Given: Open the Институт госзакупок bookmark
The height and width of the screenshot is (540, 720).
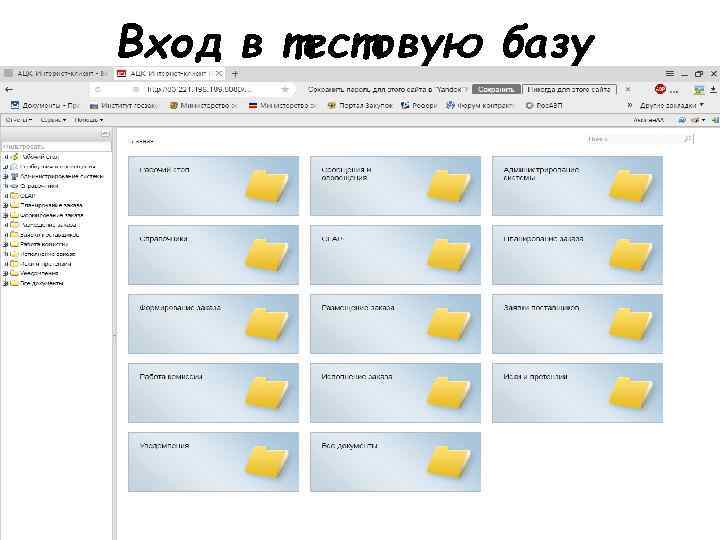Looking at the screenshot, I should [x=124, y=105].
